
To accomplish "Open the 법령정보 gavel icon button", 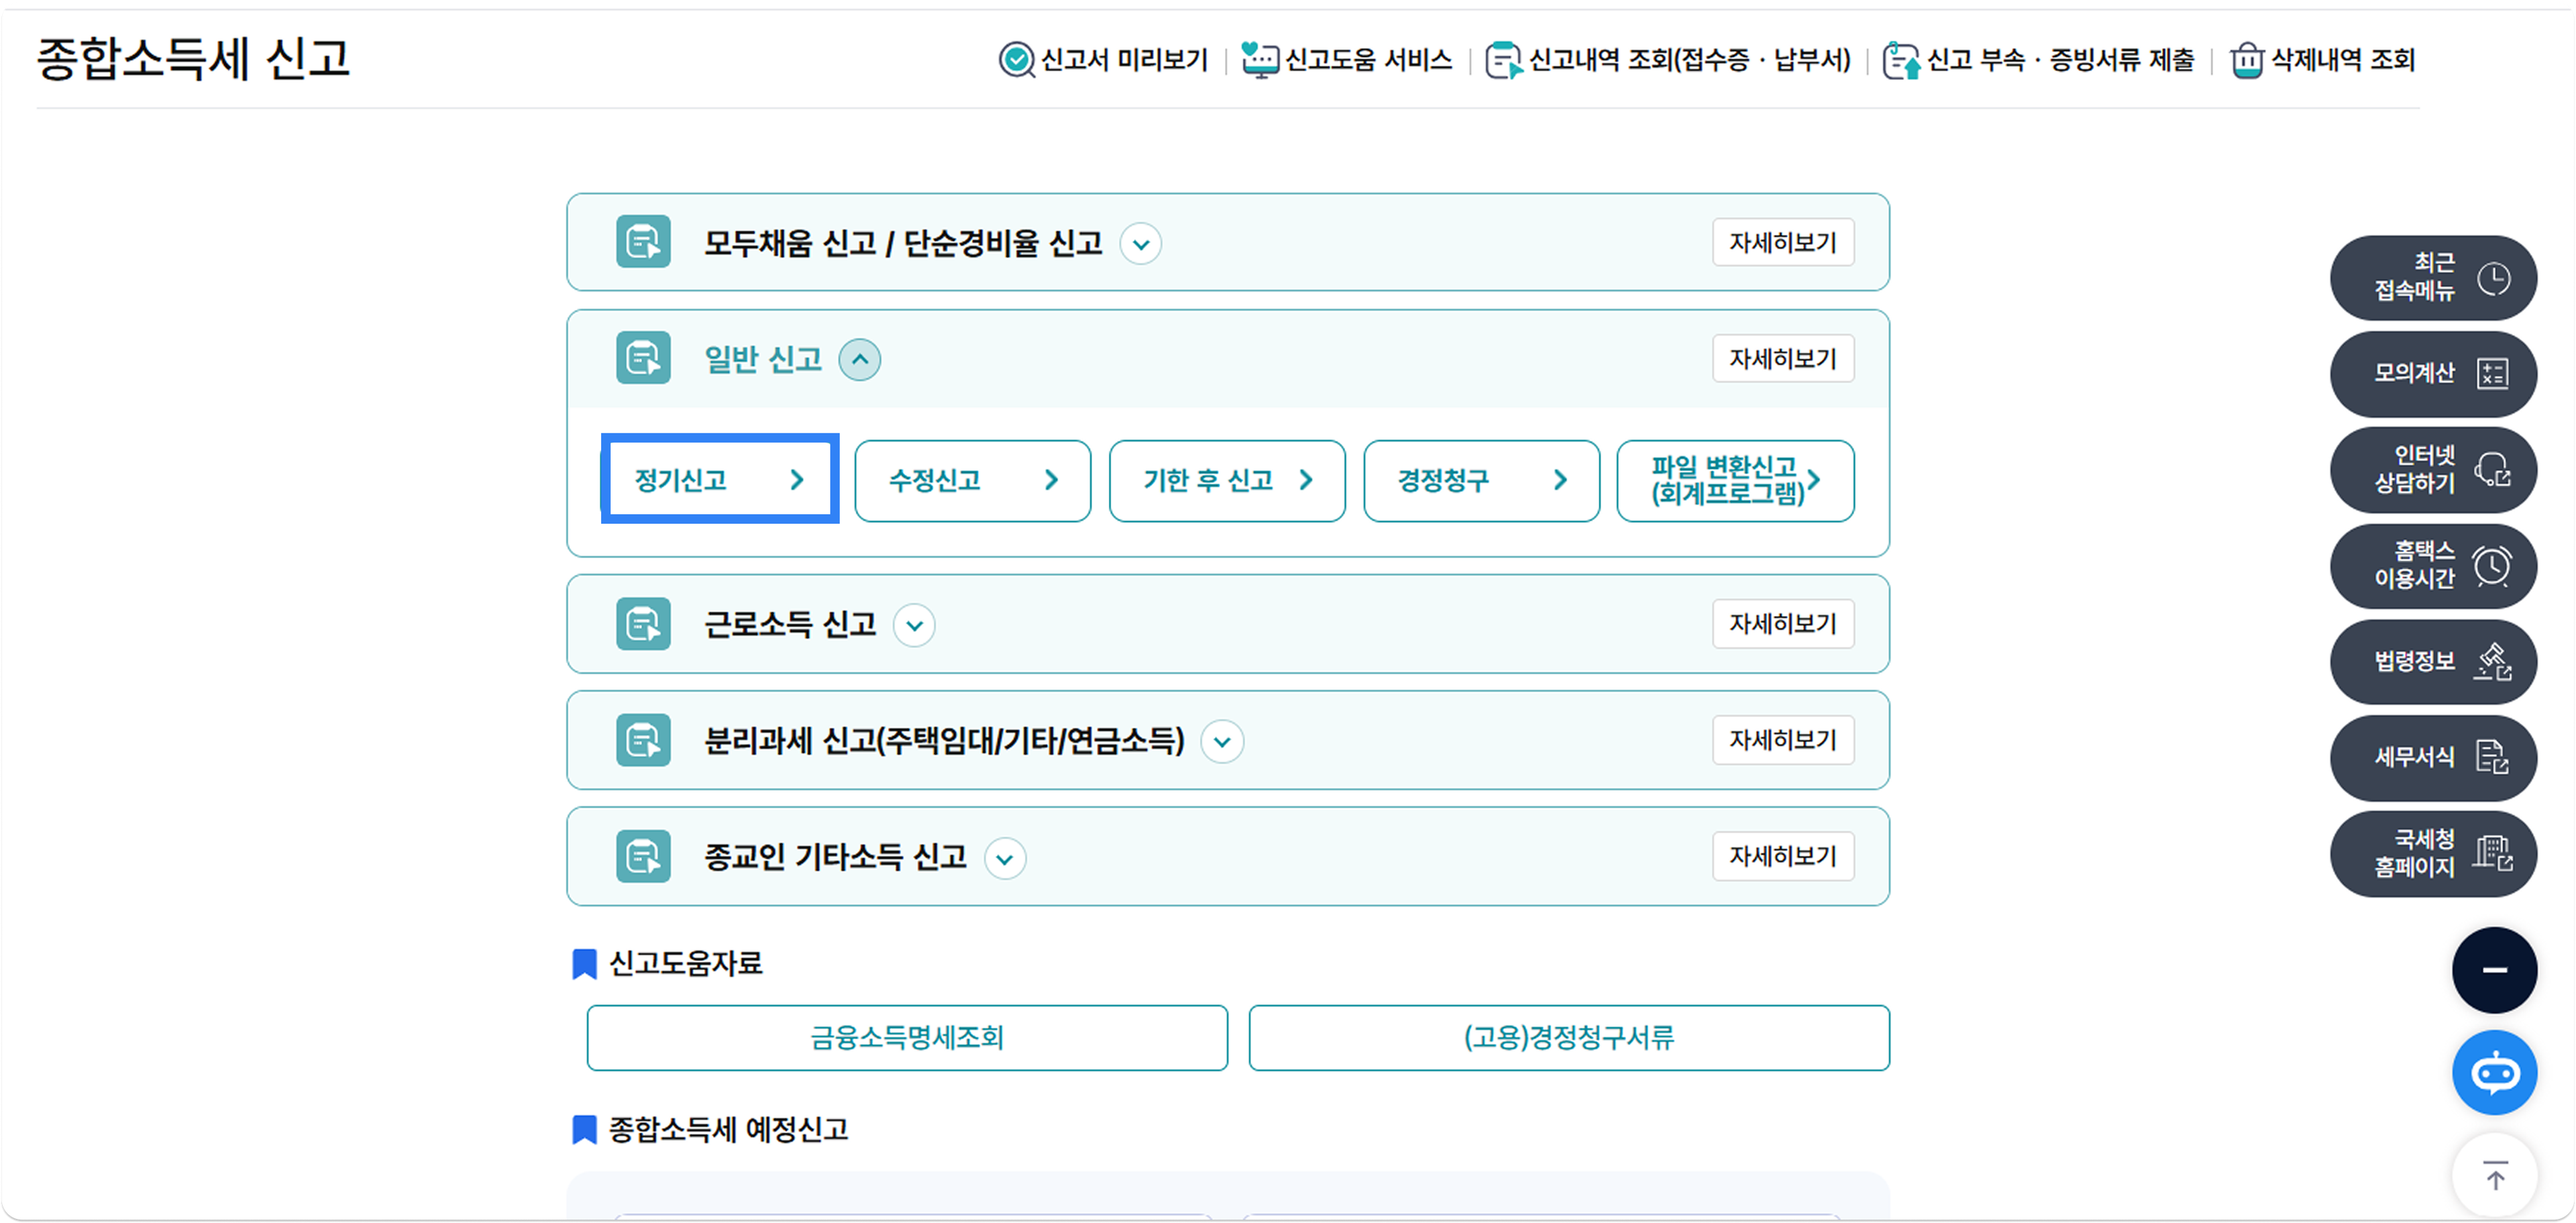I will point(2432,662).
